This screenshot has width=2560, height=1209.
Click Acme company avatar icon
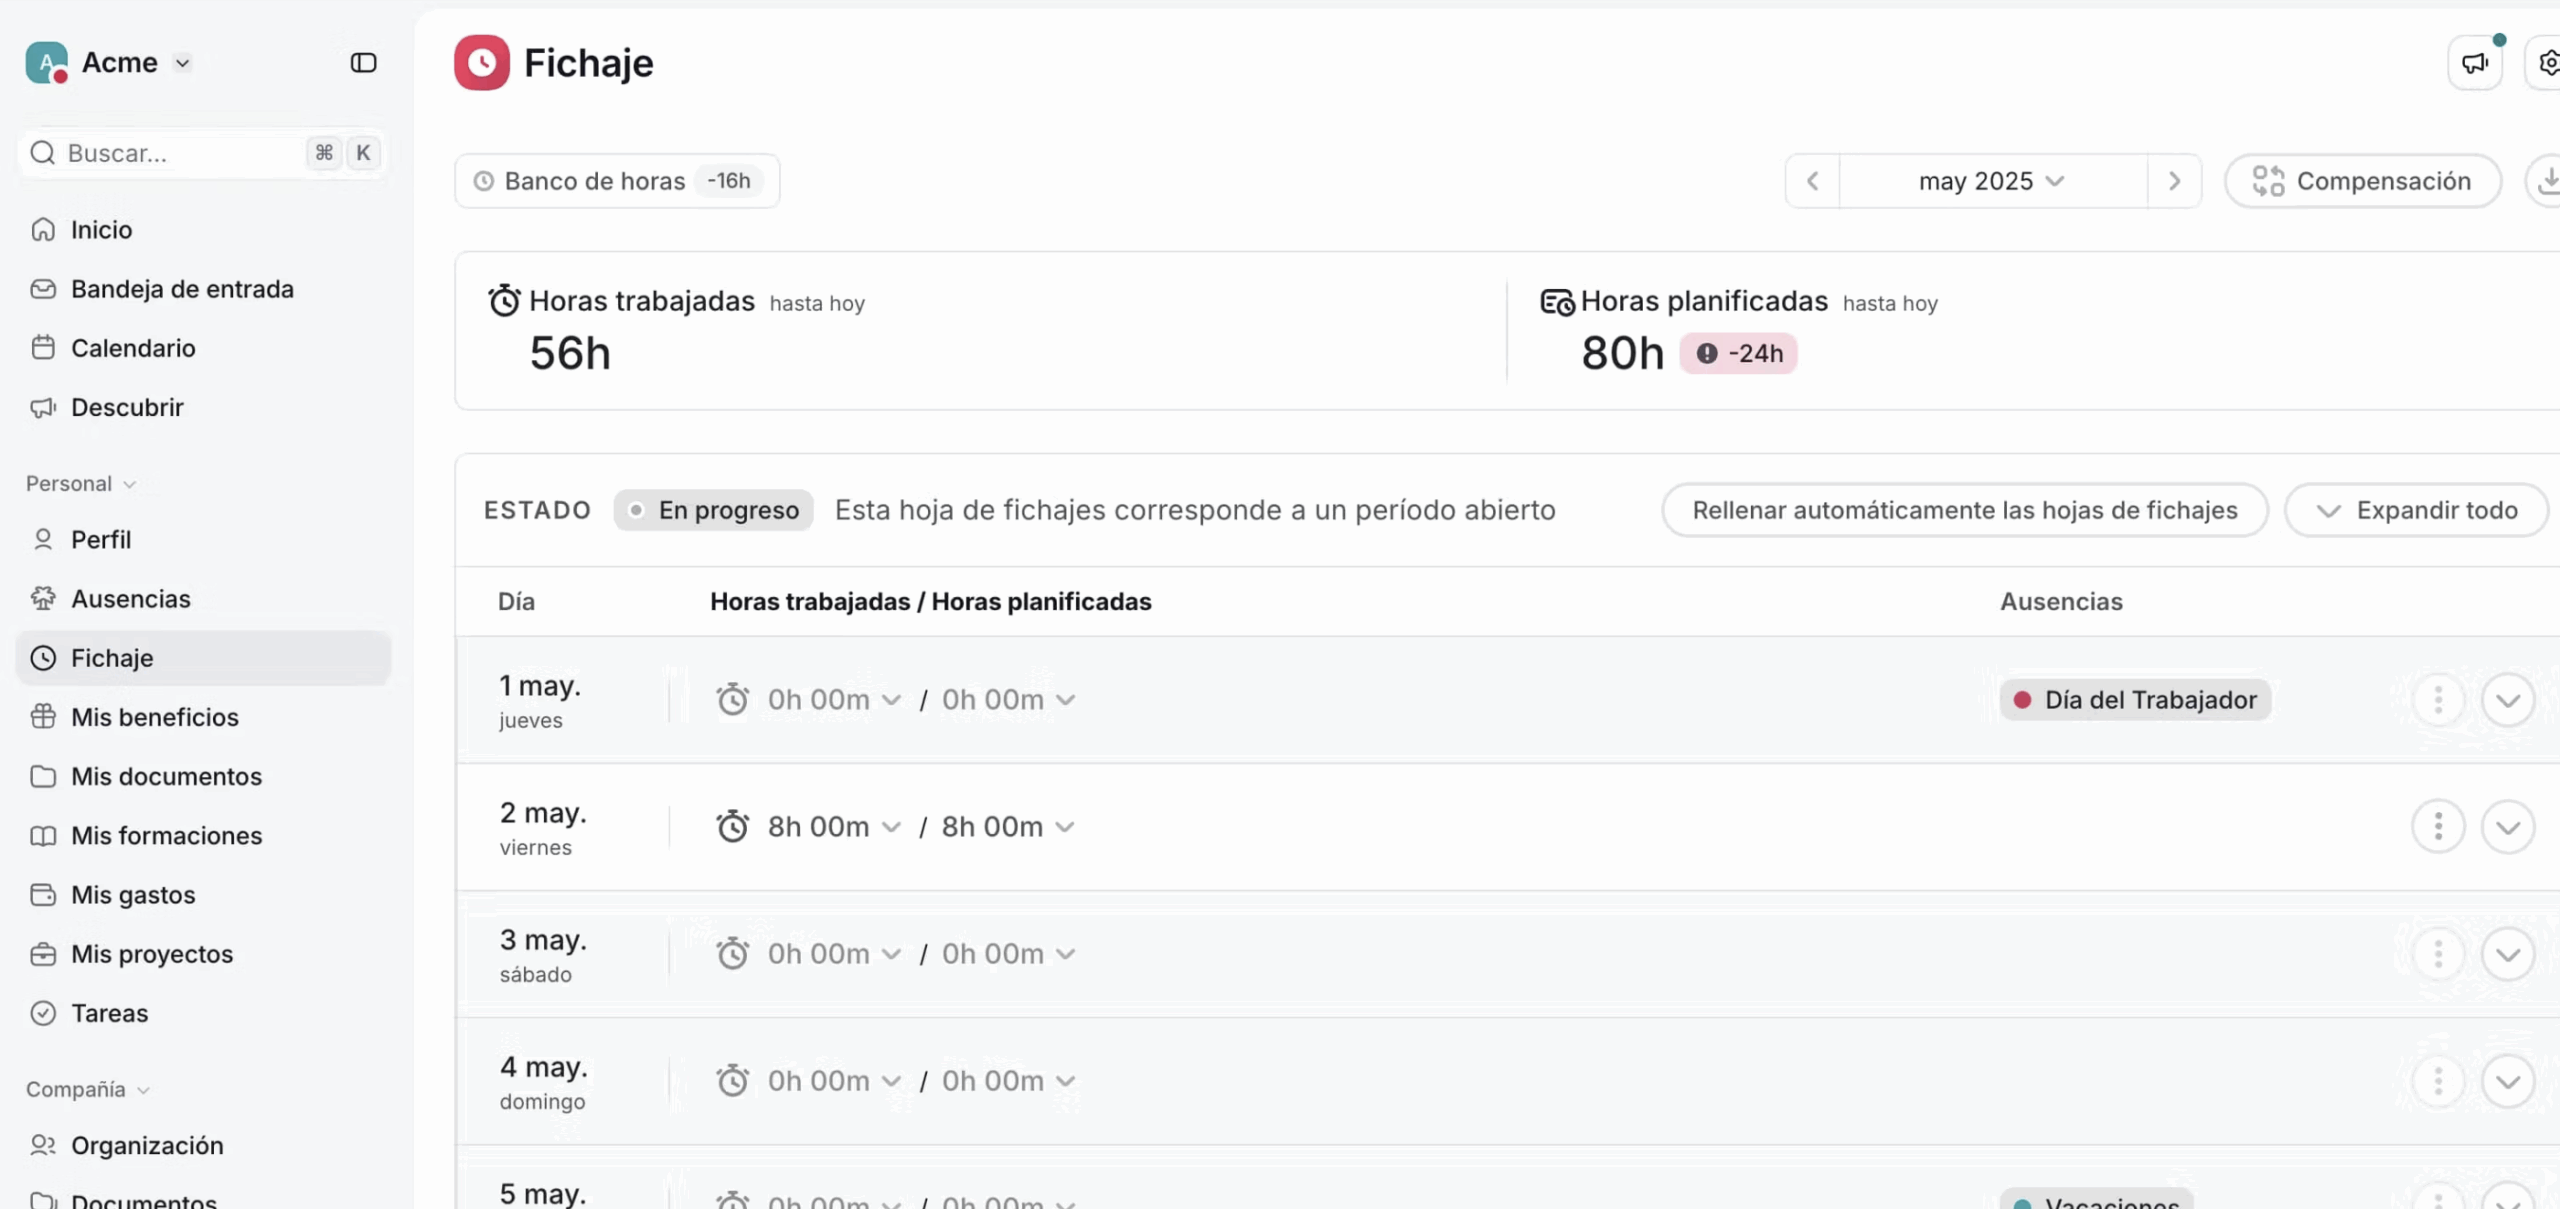click(46, 63)
